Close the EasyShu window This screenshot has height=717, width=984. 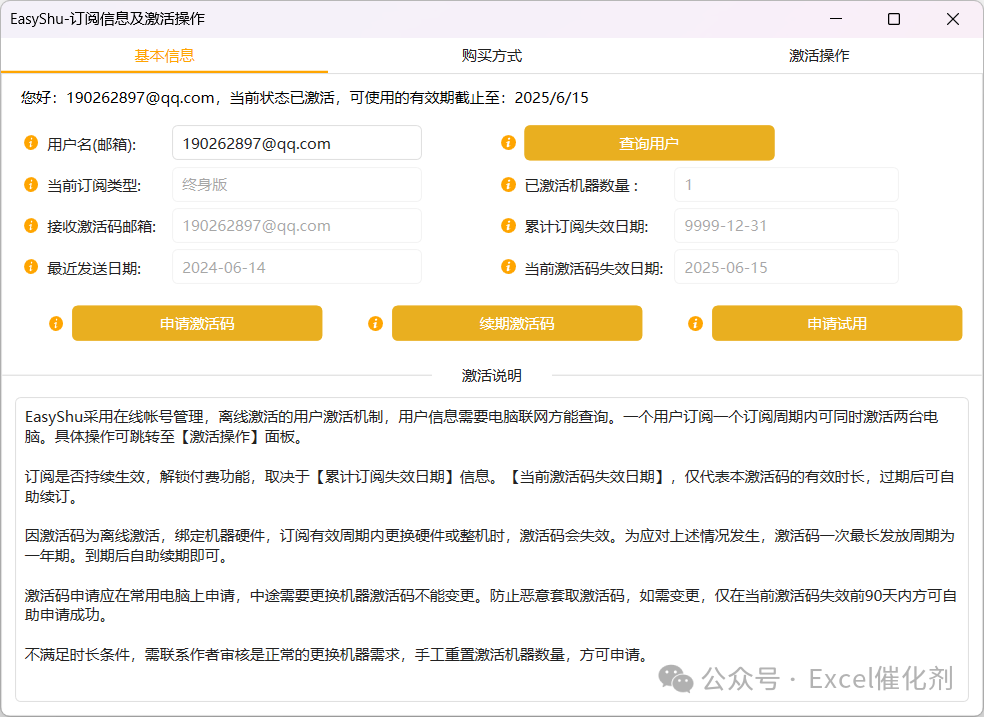pos(953,19)
